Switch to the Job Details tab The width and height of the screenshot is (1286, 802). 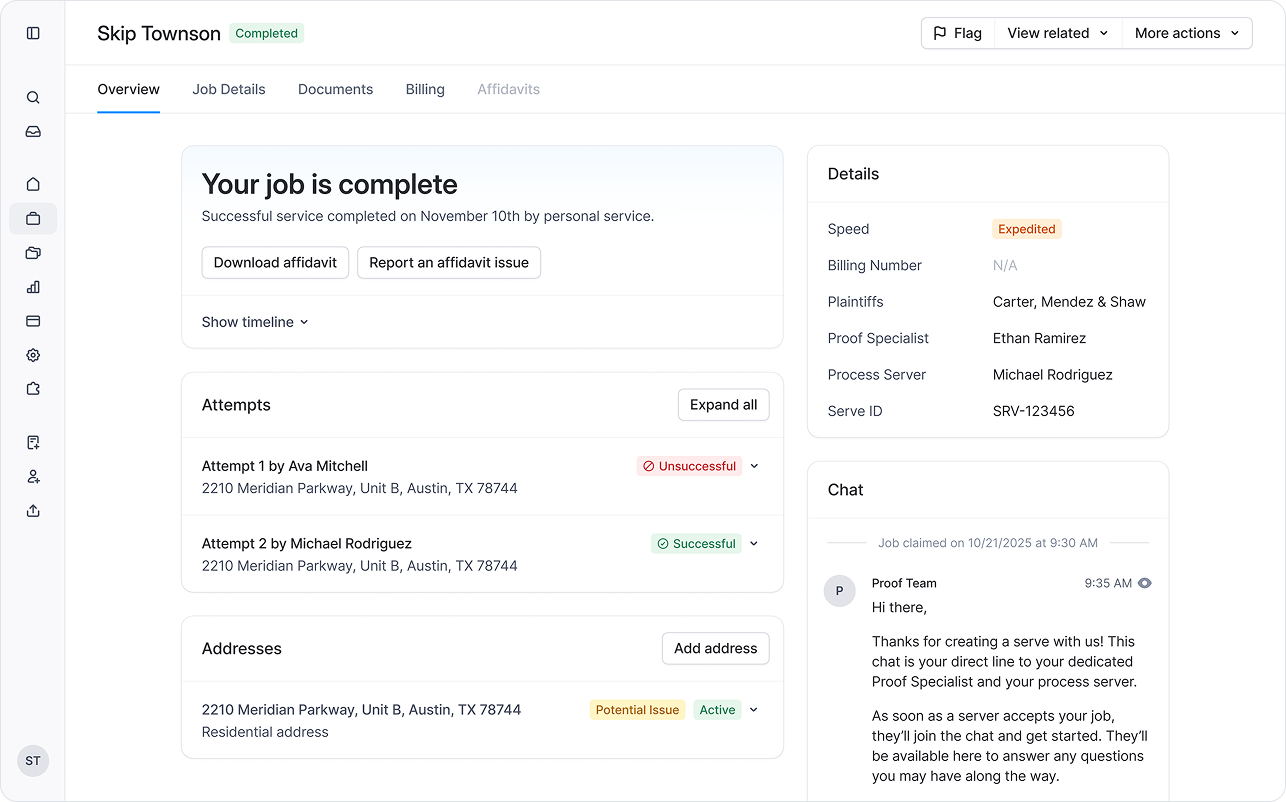tap(229, 89)
